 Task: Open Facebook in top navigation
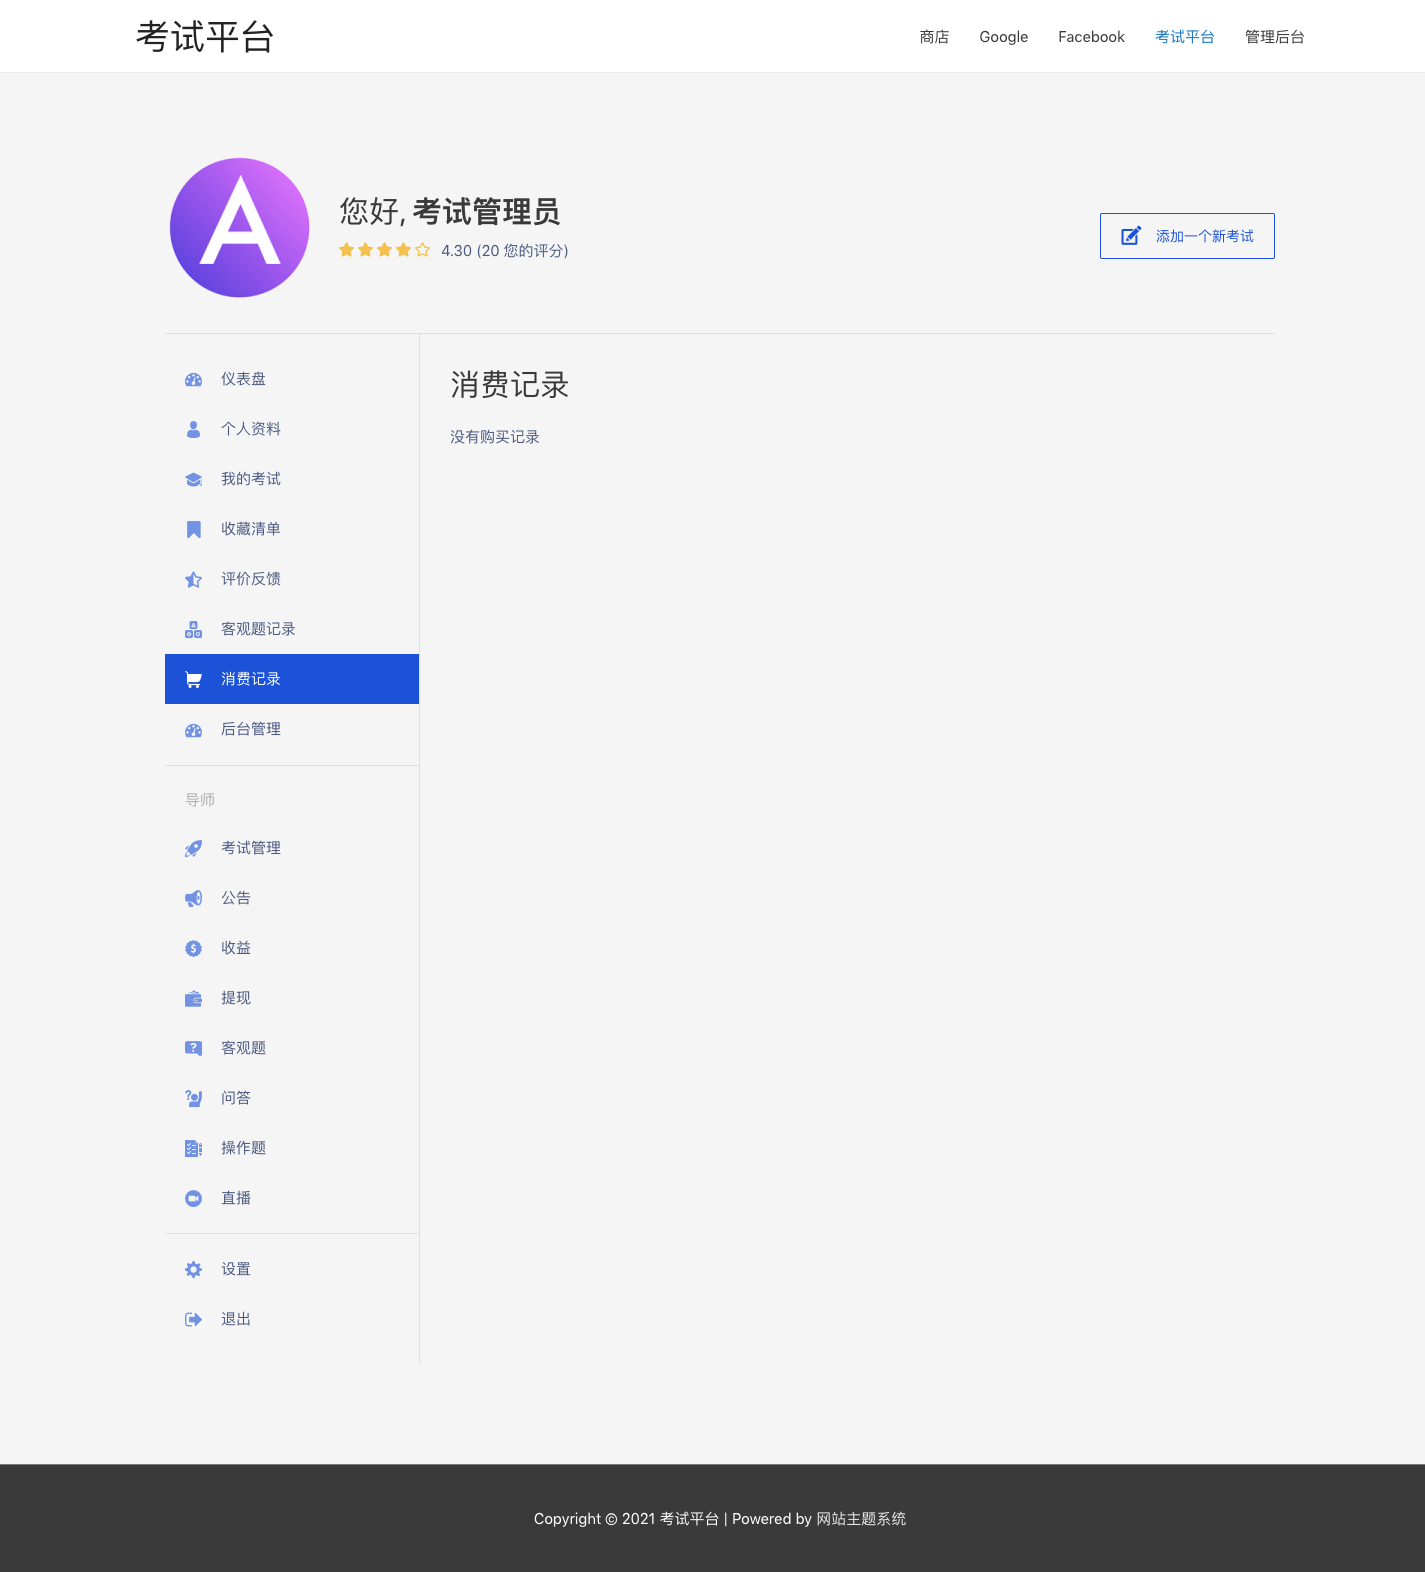(1091, 37)
